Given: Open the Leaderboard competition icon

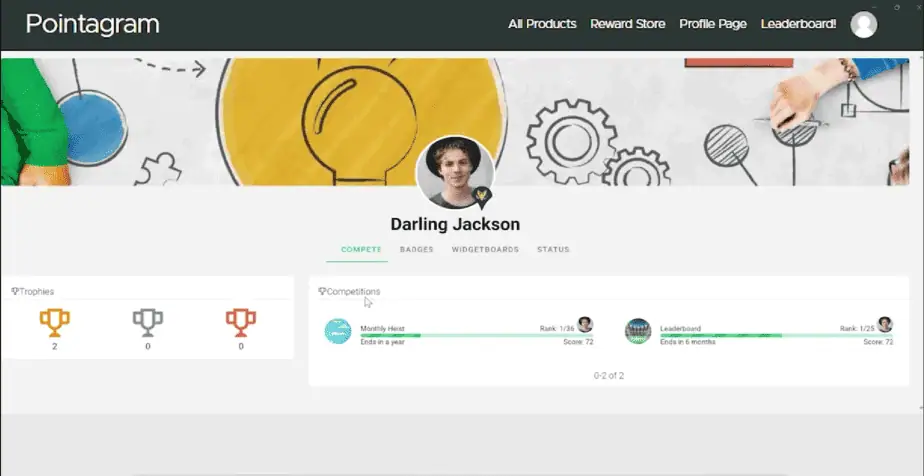Looking at the screenshot, I should point(638,332).
